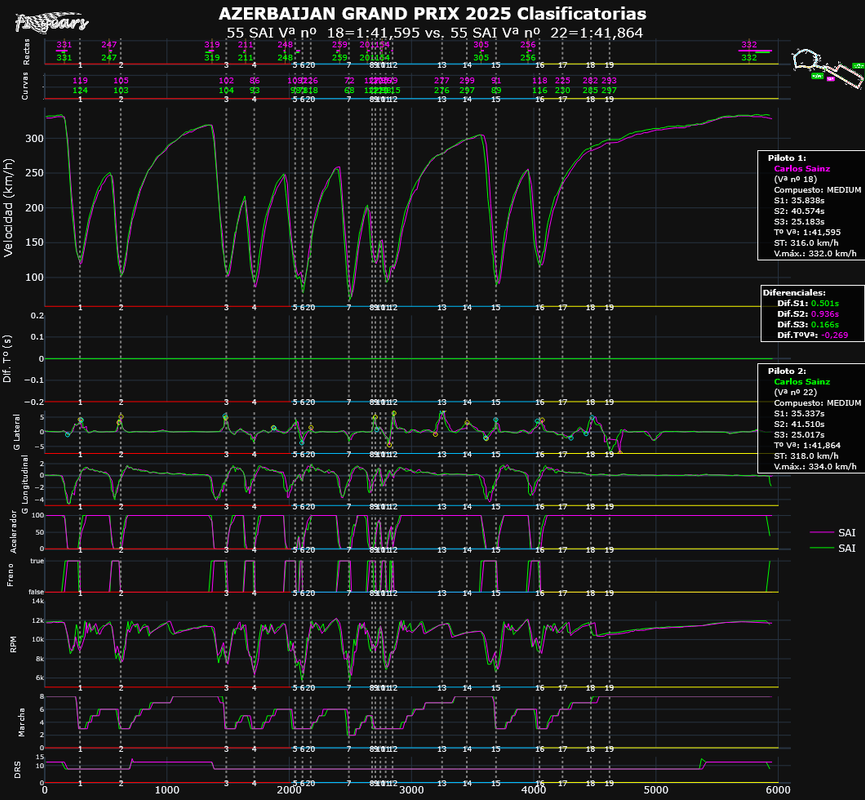Click the Dif. Tº (s) axis label
The height and width of the screenshot is (800, 865).
(7, 359)
